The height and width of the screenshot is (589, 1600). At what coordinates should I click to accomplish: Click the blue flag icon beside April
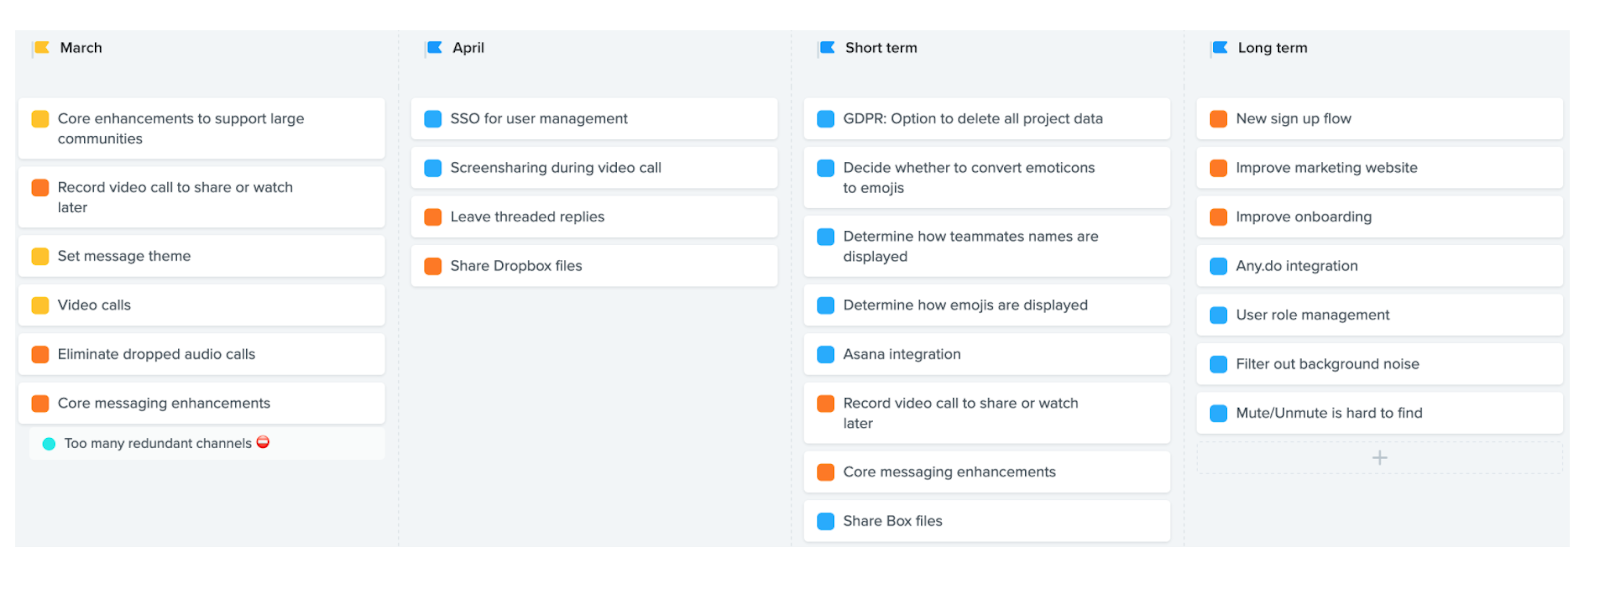tap(434, 48)
